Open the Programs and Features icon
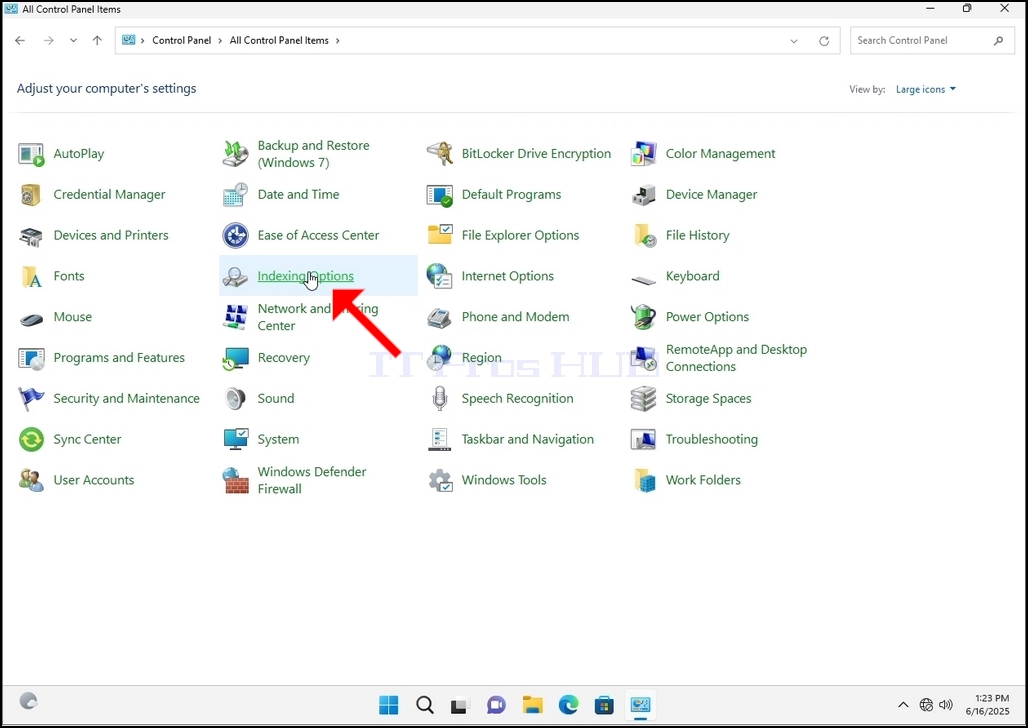Image resolution: width=1028 pixels, height=728 pixels. 31,358
